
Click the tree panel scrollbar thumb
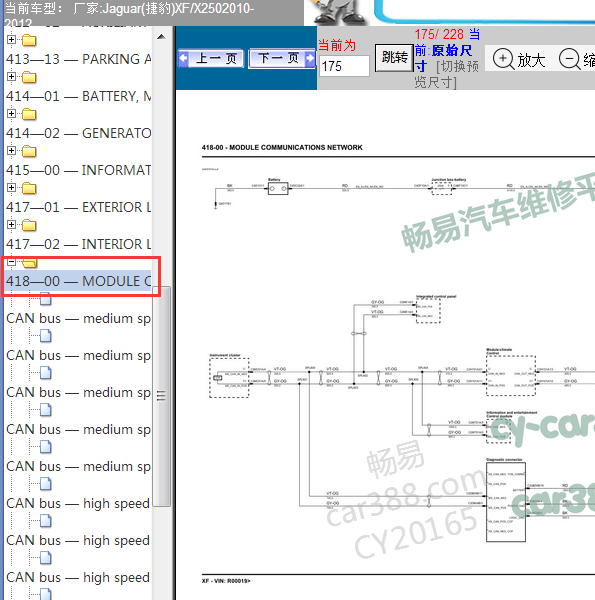tap(161, 396)
